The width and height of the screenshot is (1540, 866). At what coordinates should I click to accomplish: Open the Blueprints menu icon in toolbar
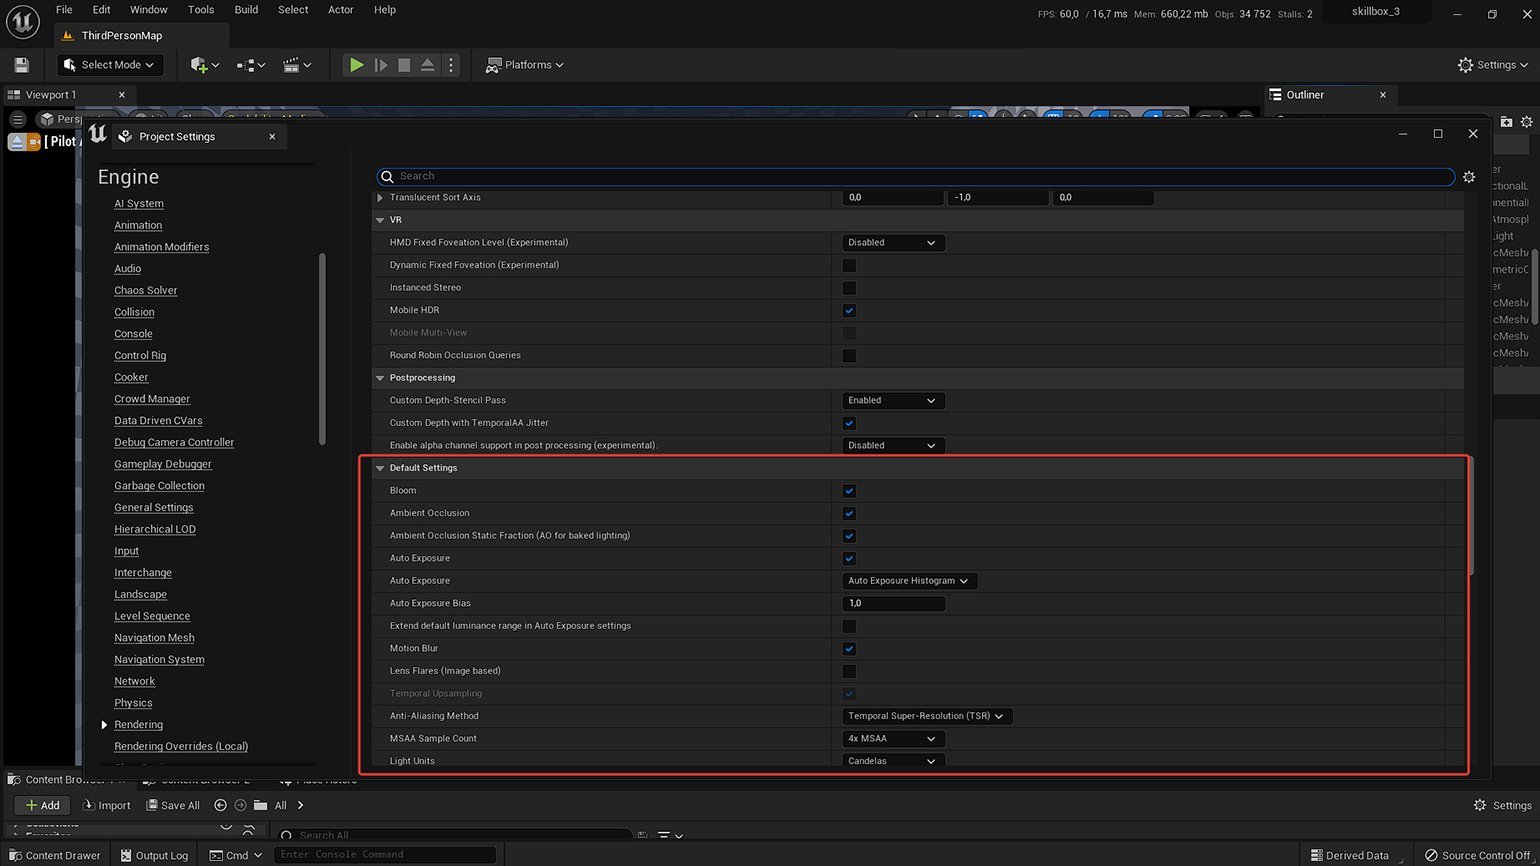pyautogui.click(x=251, y=65)
